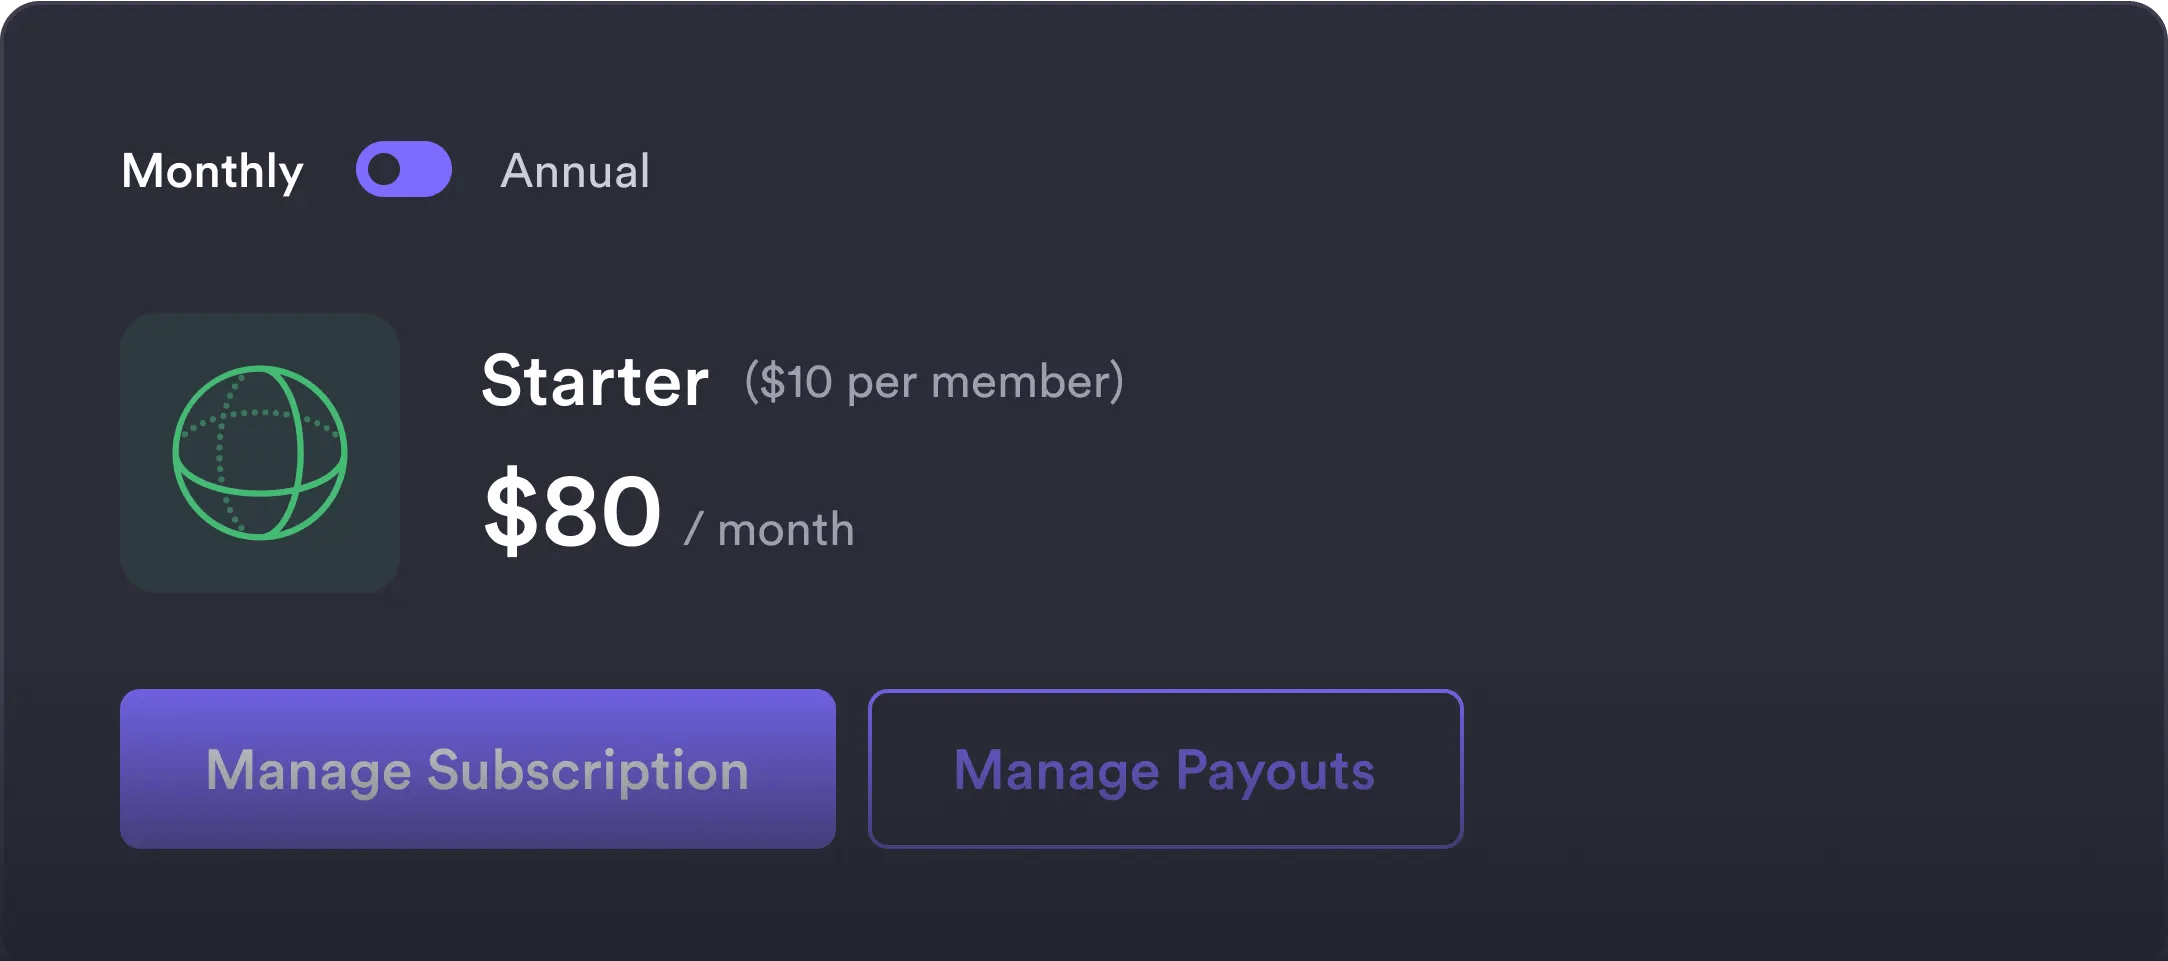Click the wireframe sphere plan logo

[x=260, y=452]
